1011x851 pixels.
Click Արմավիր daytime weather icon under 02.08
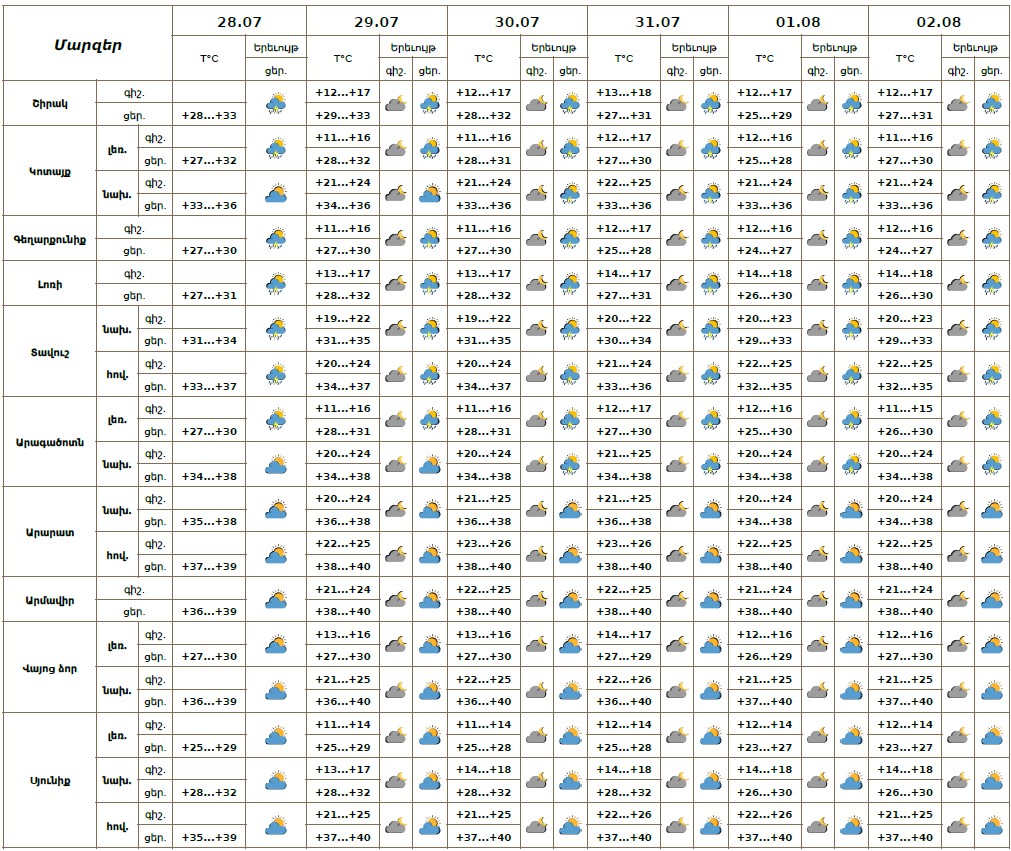point(992,600)
